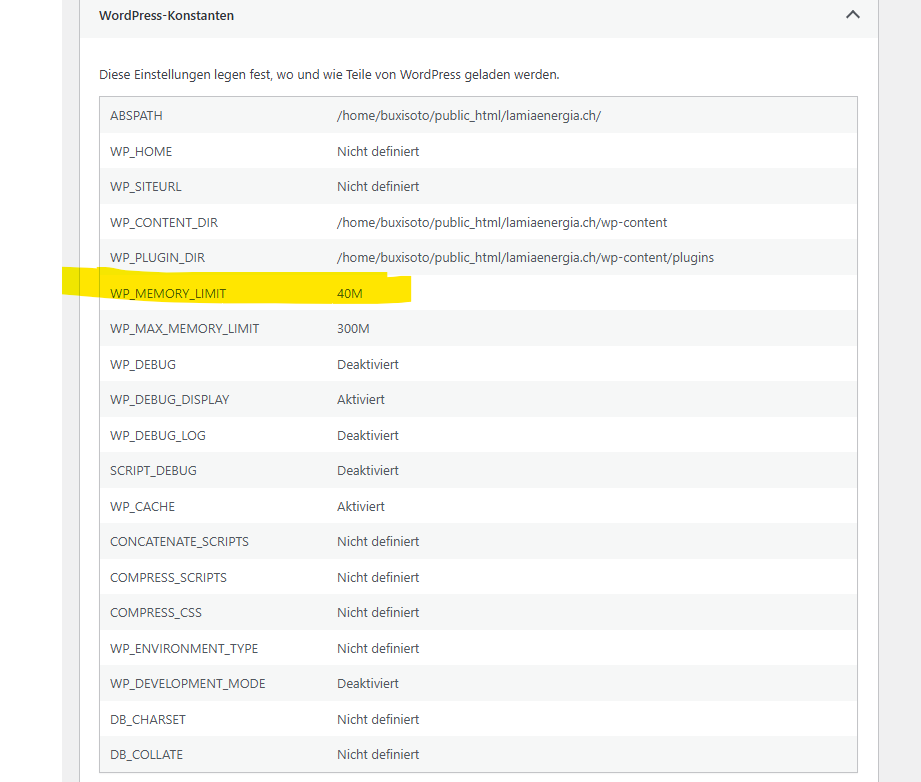
Task: Select the WP_ENVIRONMENT_TYPE constant name
Action: (184, 649)
